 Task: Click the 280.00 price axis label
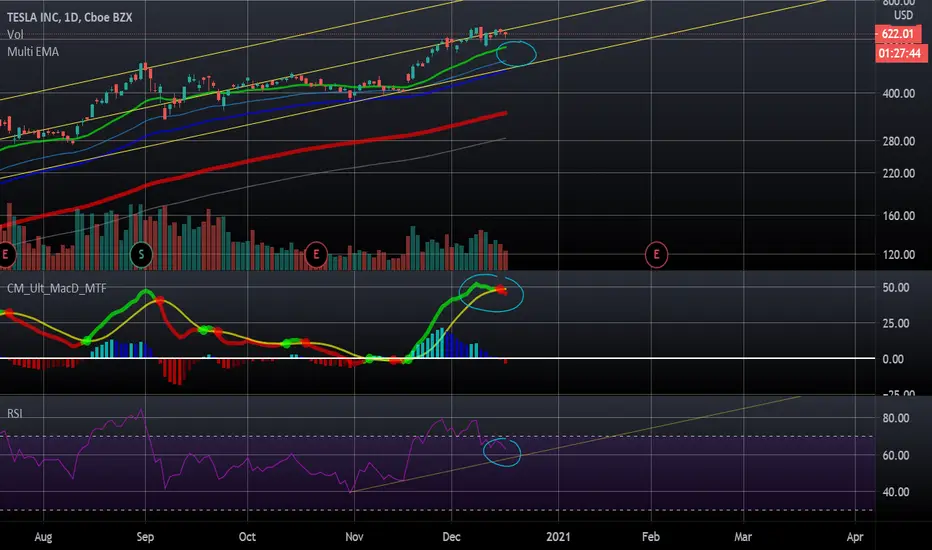(x=898, y=141)
